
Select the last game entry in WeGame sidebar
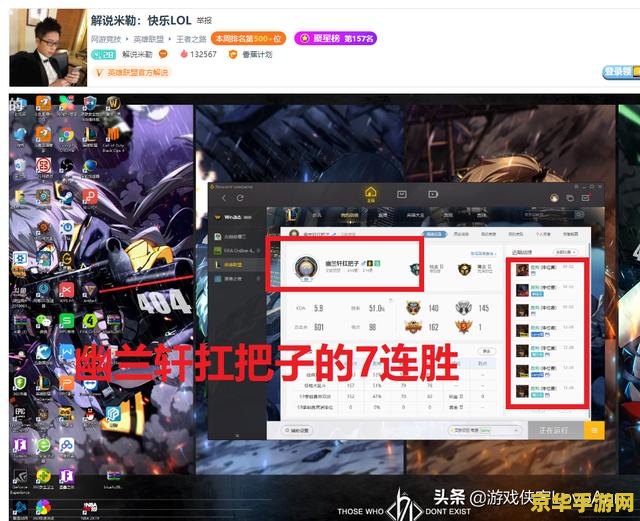pyautogui.click(x=237, y=278)
